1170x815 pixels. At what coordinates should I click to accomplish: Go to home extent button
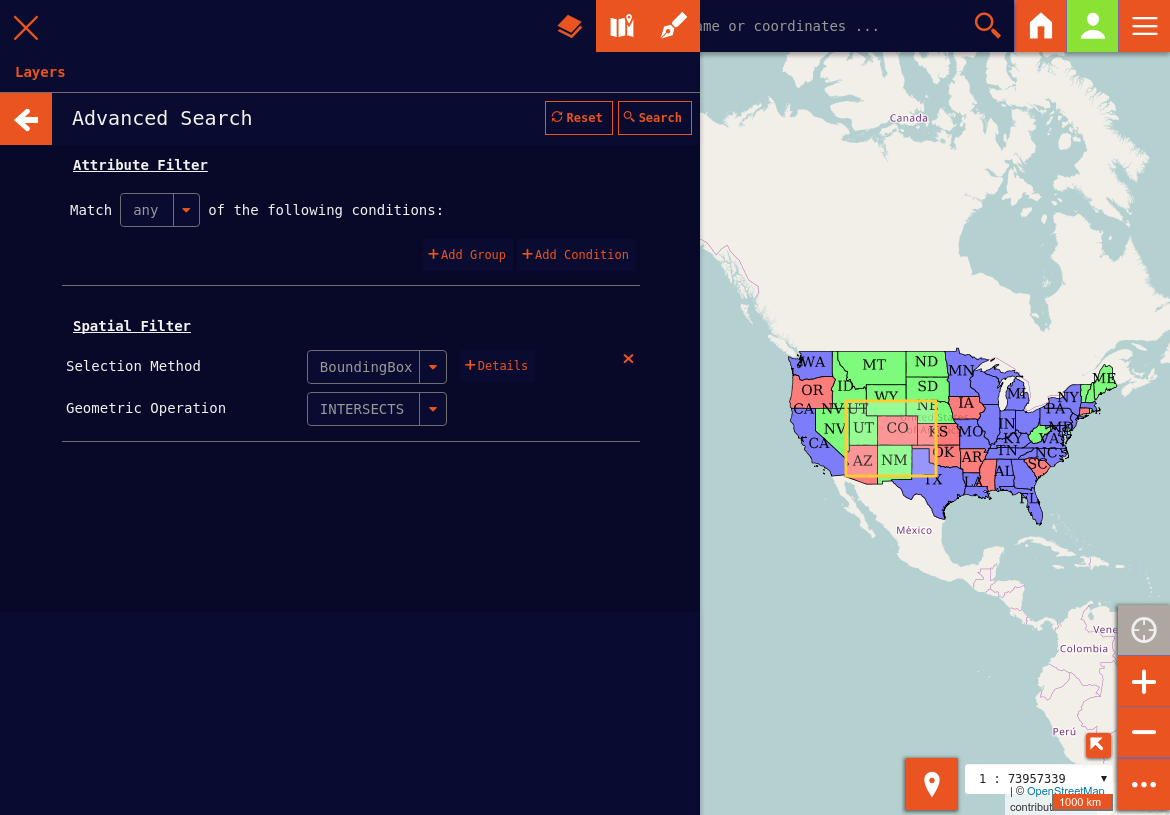pyautogui.click(x=1041, y=26)
